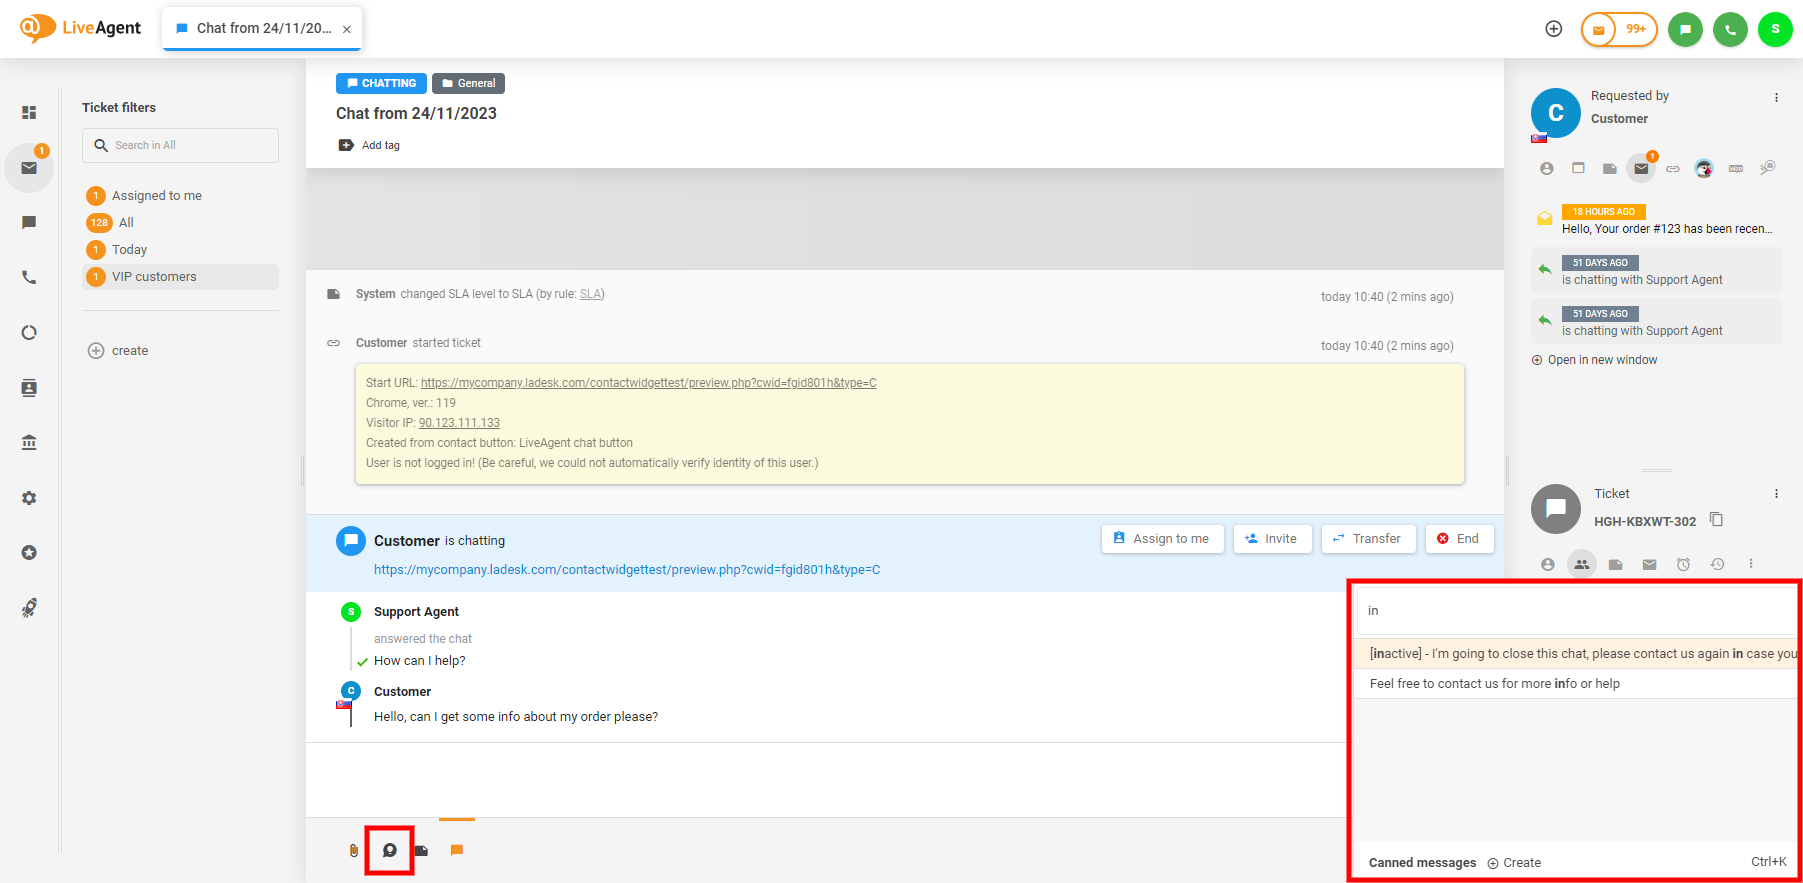Open the Configuration gear icon in the sidebar
The image size is (1803, 883).
point(29,498)
